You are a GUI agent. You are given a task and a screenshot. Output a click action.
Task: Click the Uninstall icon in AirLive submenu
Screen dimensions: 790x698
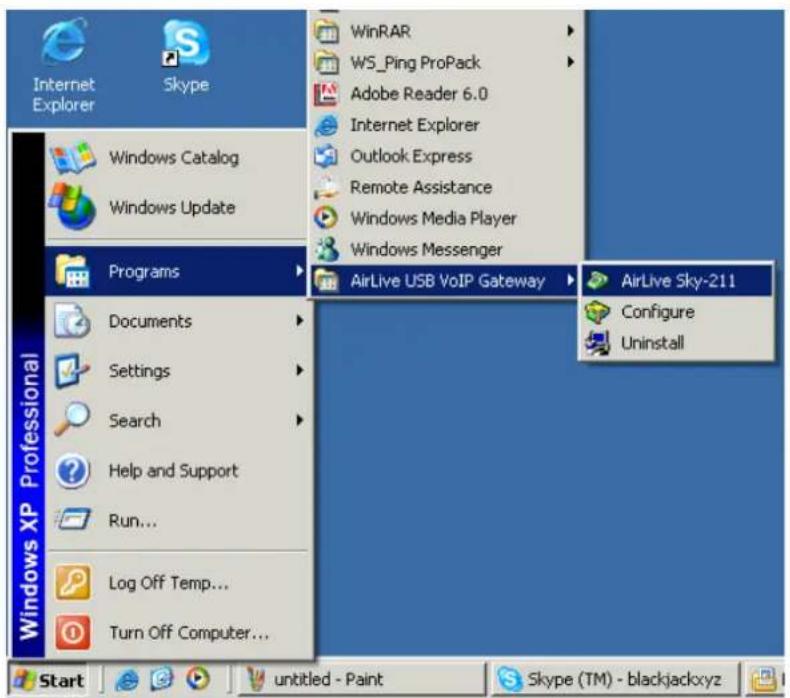click(598, 343)
